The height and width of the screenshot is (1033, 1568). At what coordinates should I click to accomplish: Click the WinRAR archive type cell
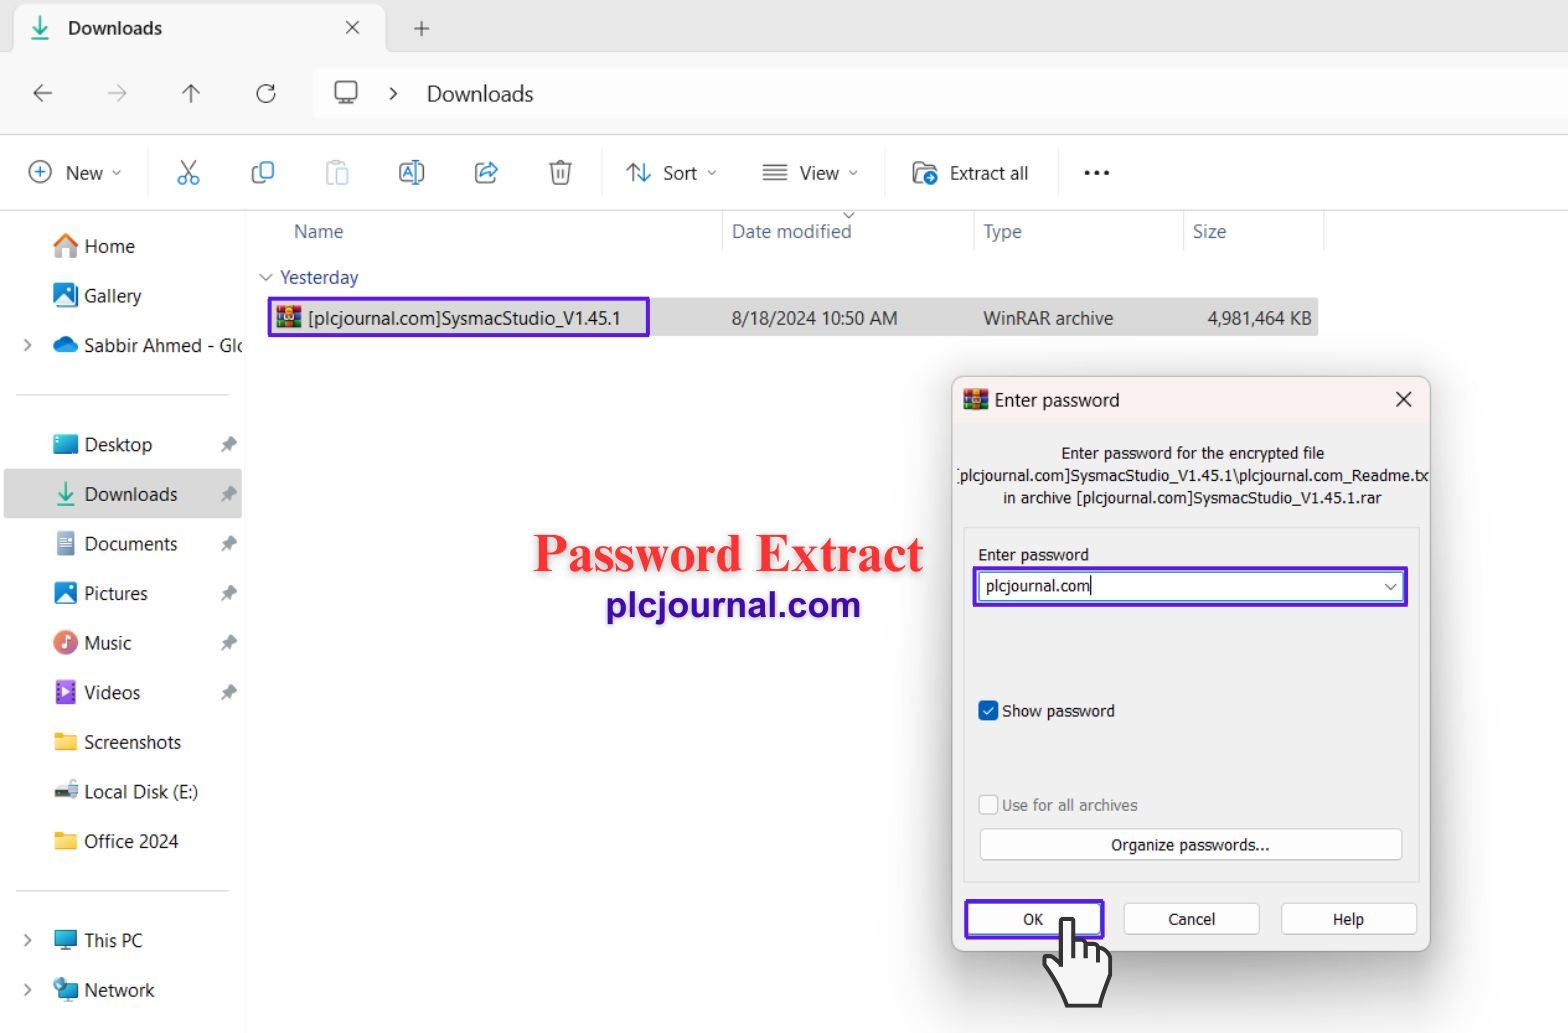pos(1048,318)
